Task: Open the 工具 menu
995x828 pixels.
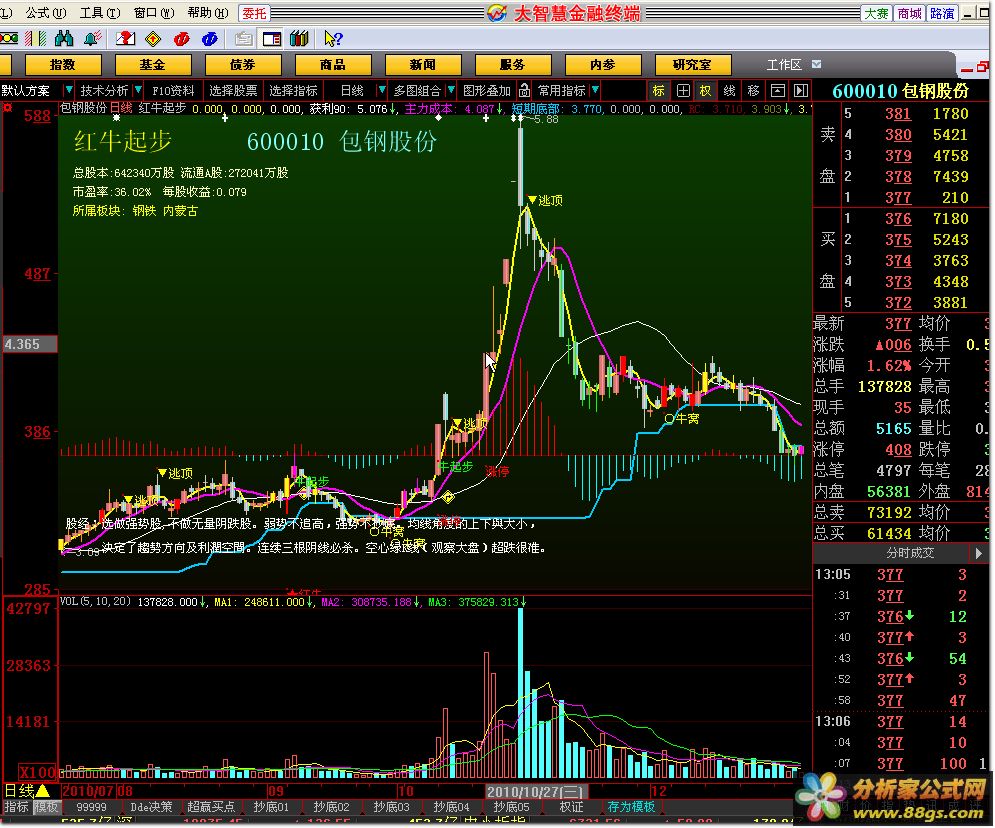Action: pyautogui.click(x=100, y=12)
